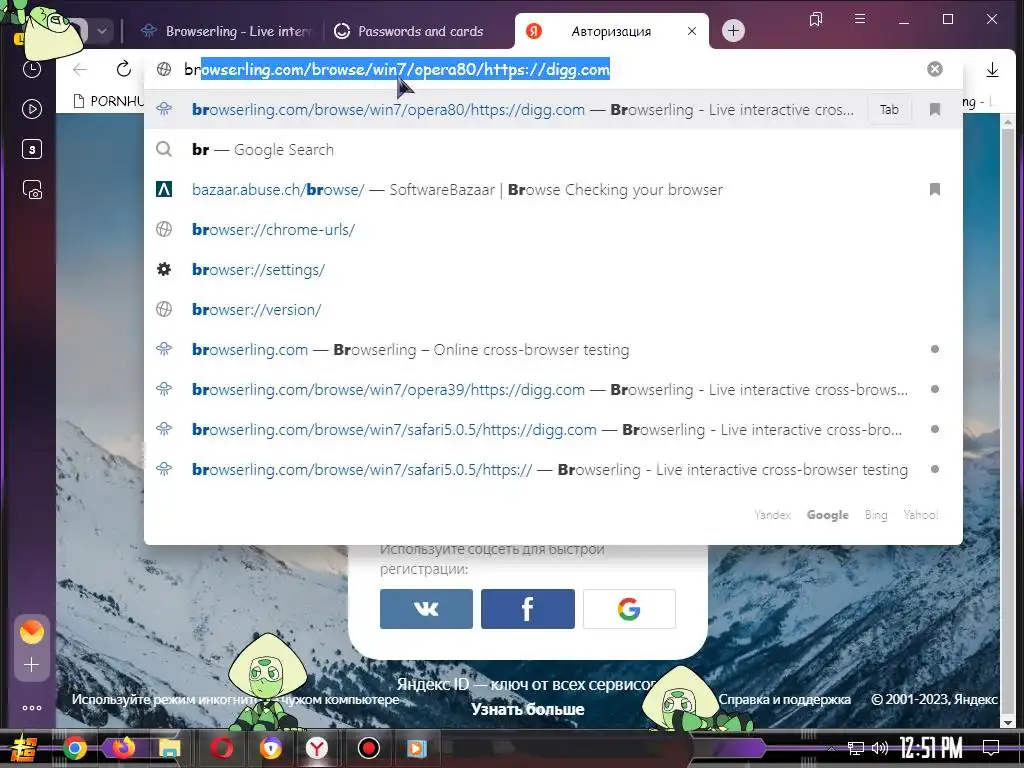
Task: Click the gray dot on the browserling.com suggestion
Action: coord(935,349)
